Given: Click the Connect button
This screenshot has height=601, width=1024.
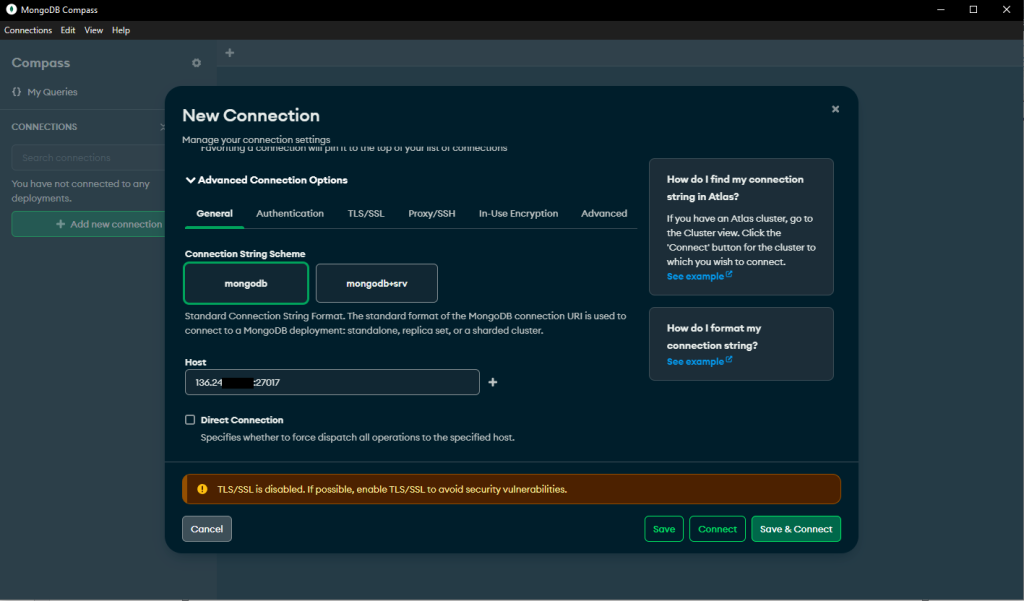Looking at the screenshot, I should [717, 529].
